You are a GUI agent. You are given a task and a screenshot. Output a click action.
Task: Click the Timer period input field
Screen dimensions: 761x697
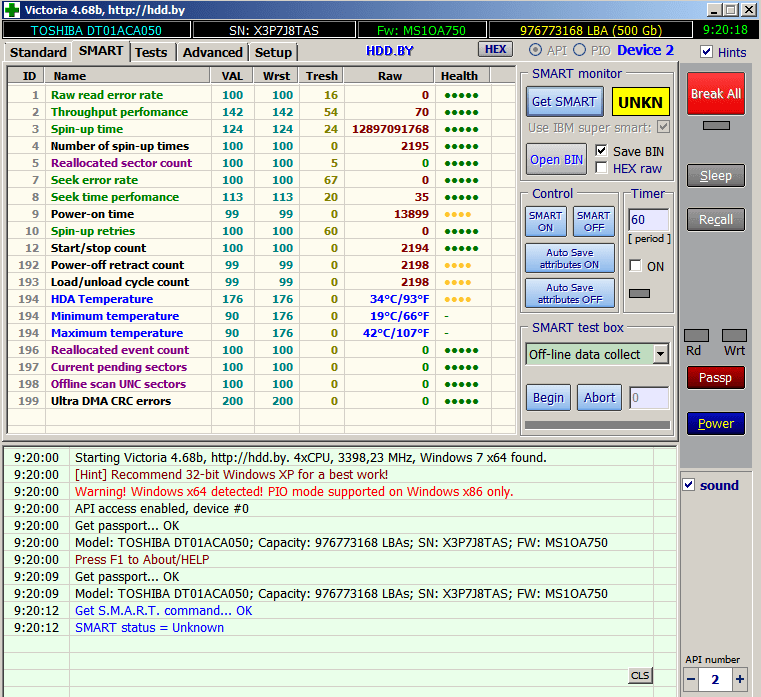coord(648,220)
